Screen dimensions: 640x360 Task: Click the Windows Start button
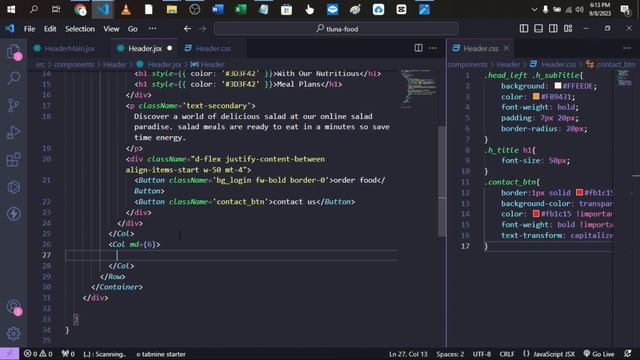pyautogui.click(x=11, y=9)
